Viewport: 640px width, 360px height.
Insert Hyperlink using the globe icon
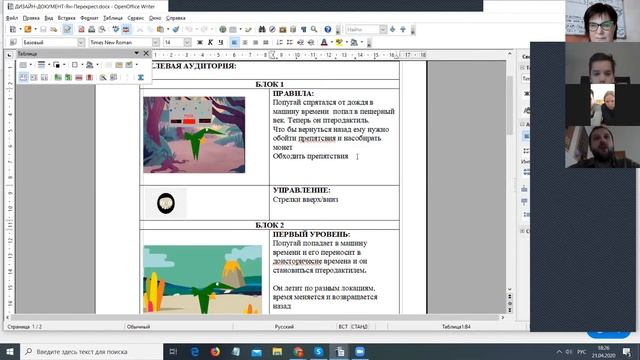coord(222,29)
